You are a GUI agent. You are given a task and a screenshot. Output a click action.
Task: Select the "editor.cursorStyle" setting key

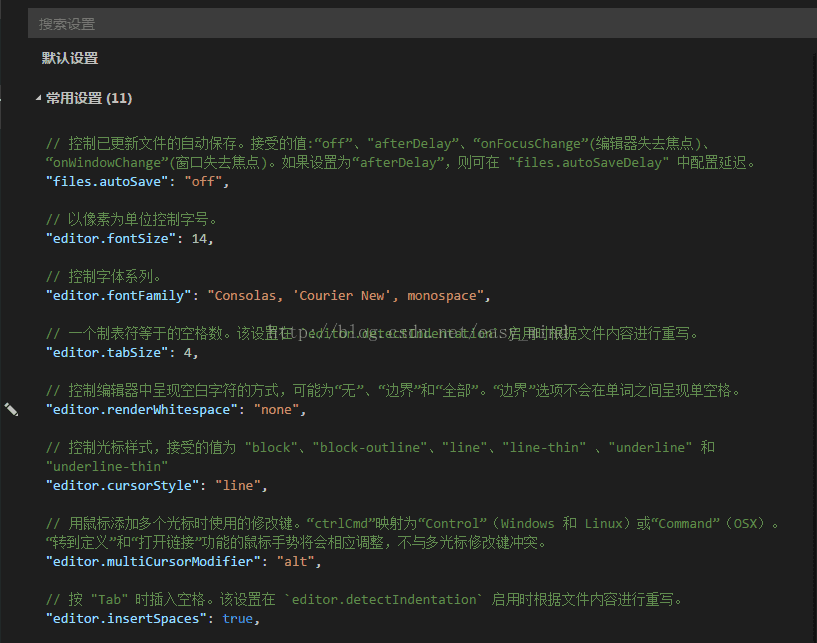pyautogui.click(x=120, y=486)
